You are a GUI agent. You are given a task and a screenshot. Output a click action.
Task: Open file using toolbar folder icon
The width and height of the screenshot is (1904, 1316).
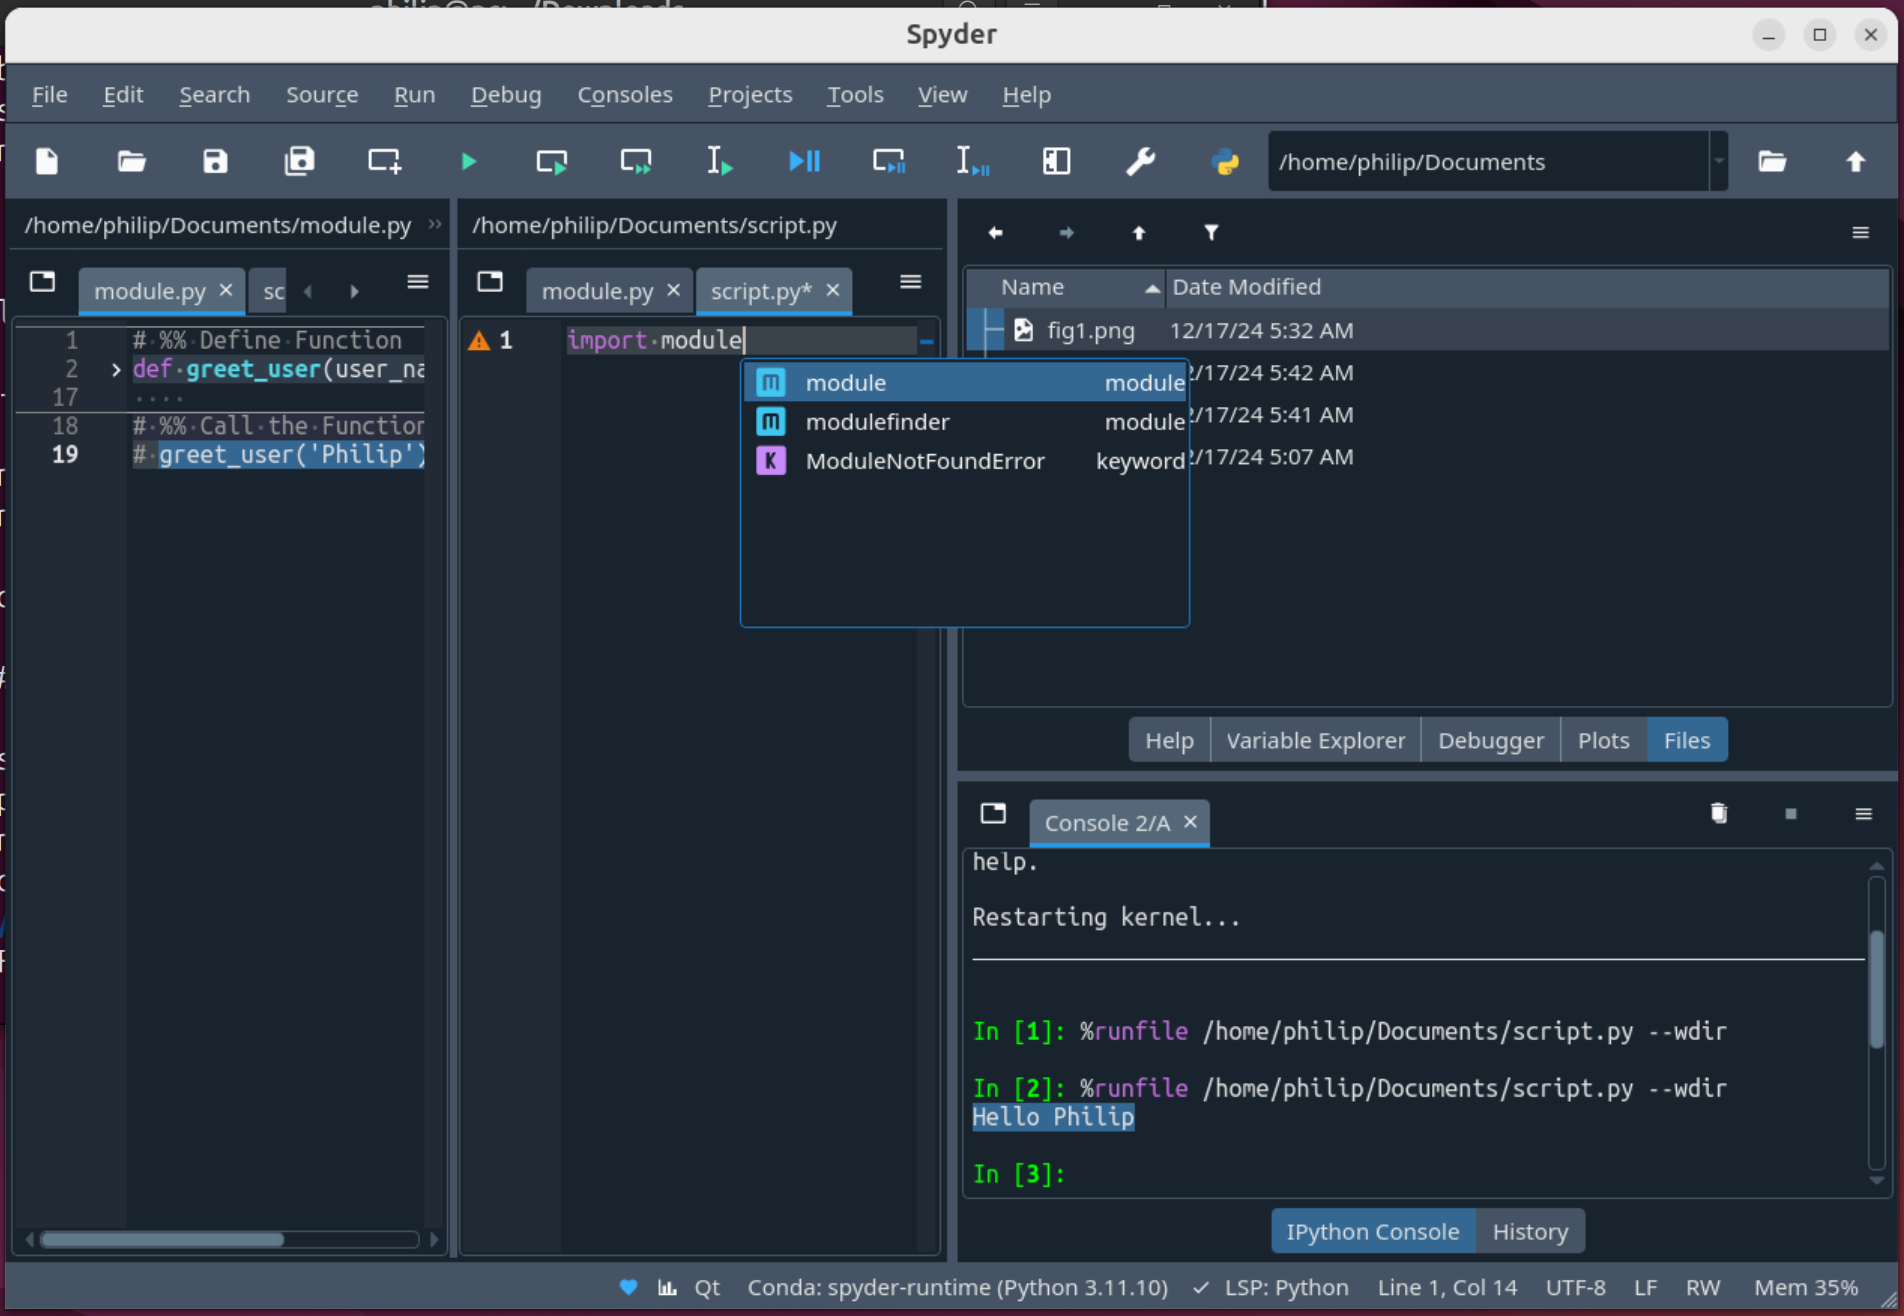tap(131, 161)
